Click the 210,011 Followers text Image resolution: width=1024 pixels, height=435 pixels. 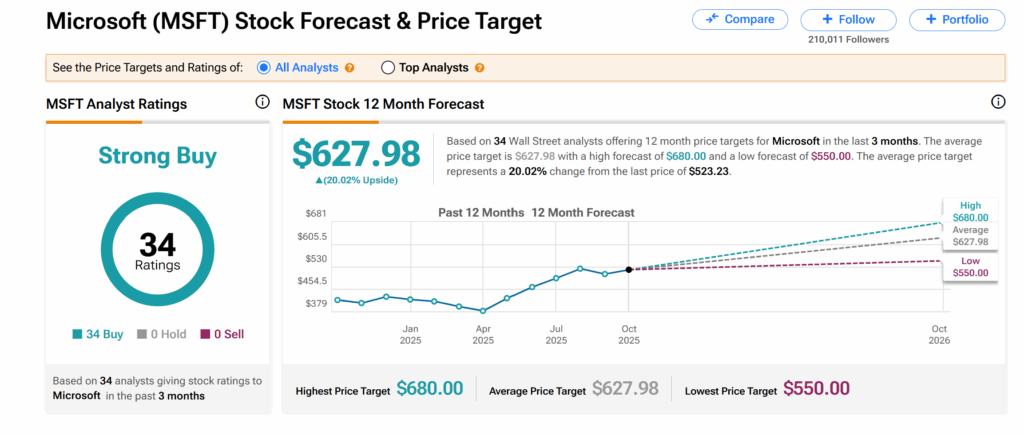coord(848,40)
